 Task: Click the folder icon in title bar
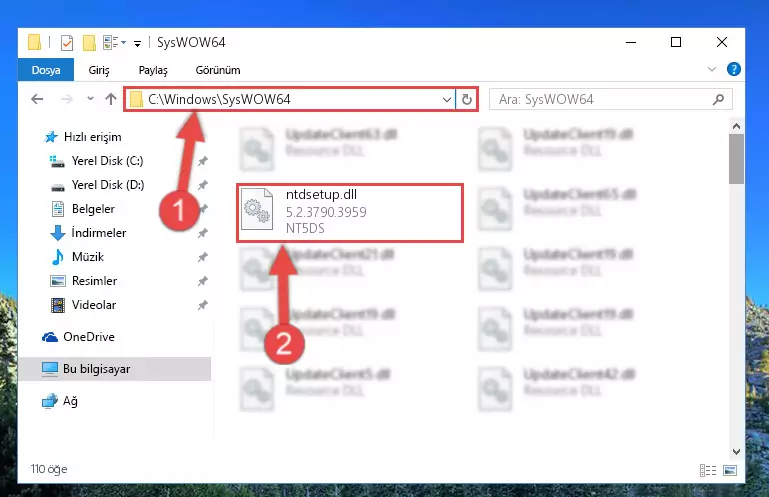pos(34,42)
